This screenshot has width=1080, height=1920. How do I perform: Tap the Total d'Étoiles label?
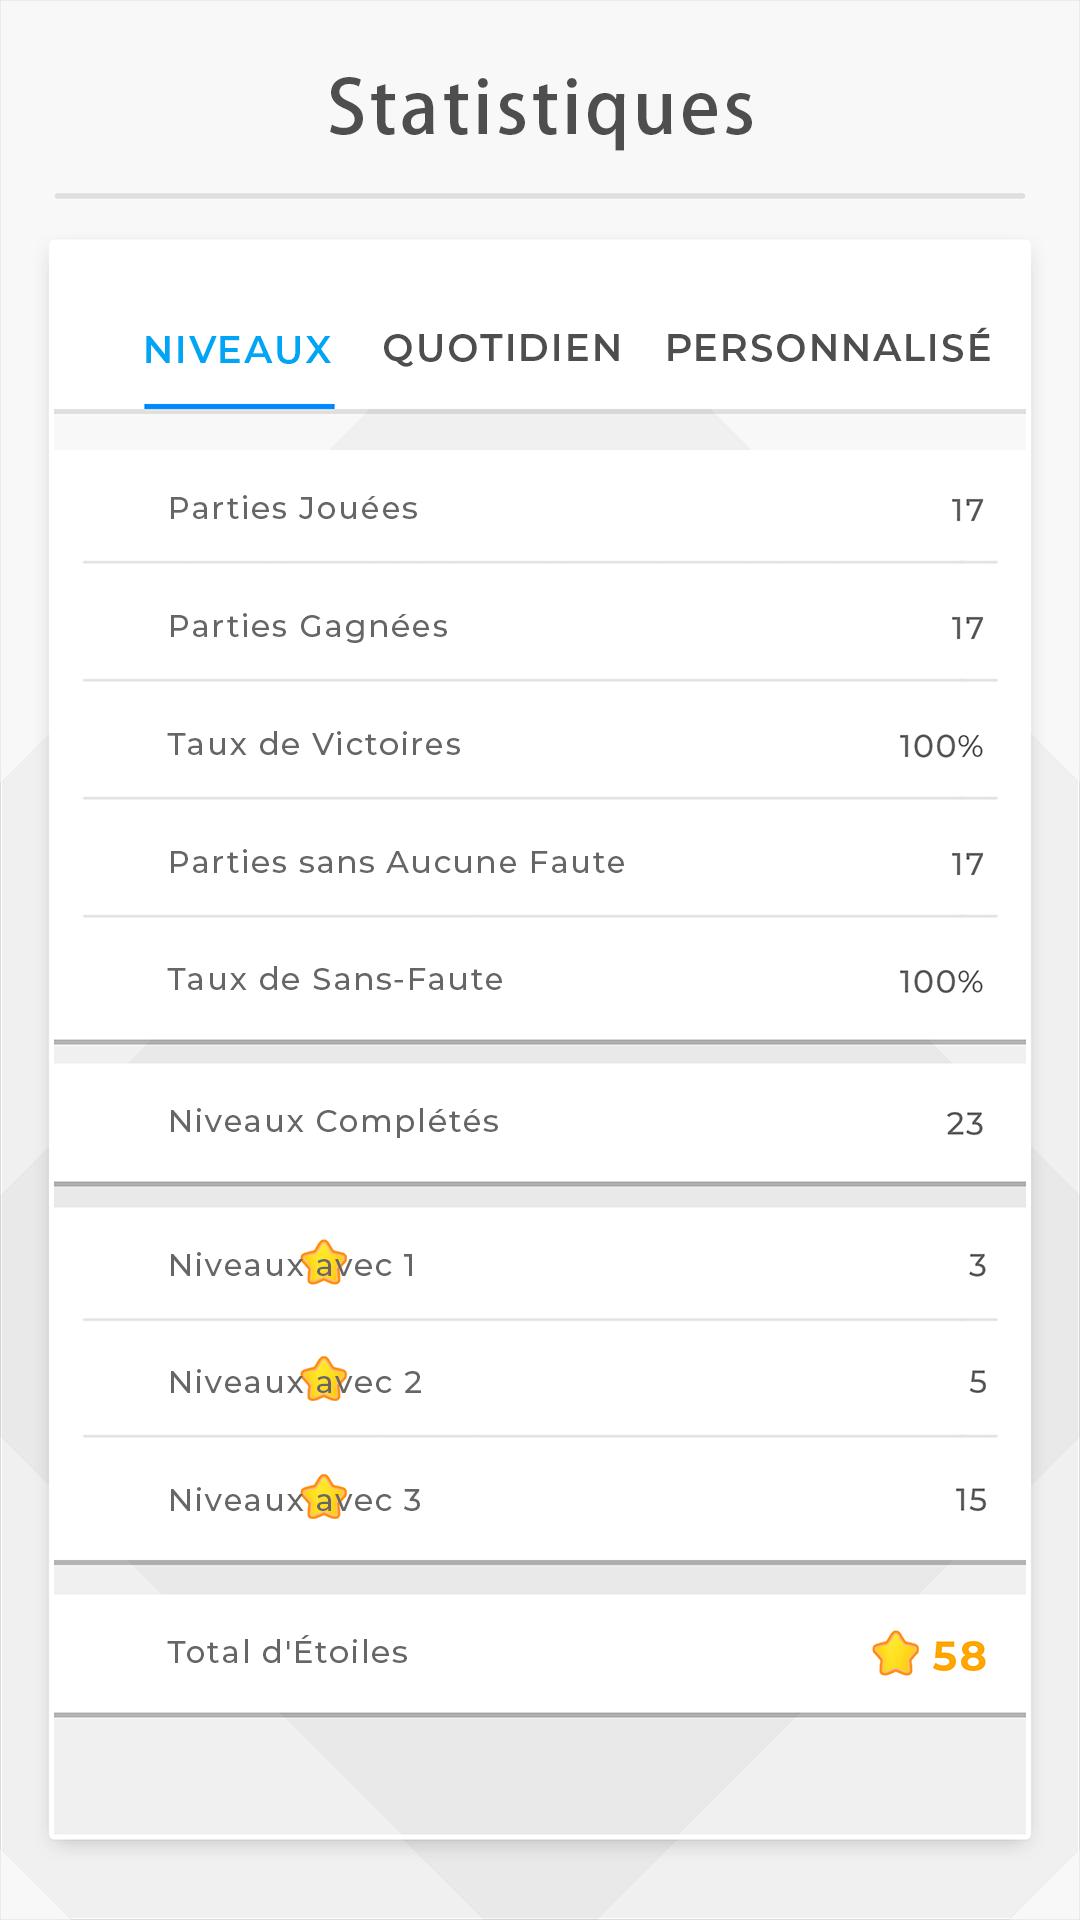[x=288, y=1652]
